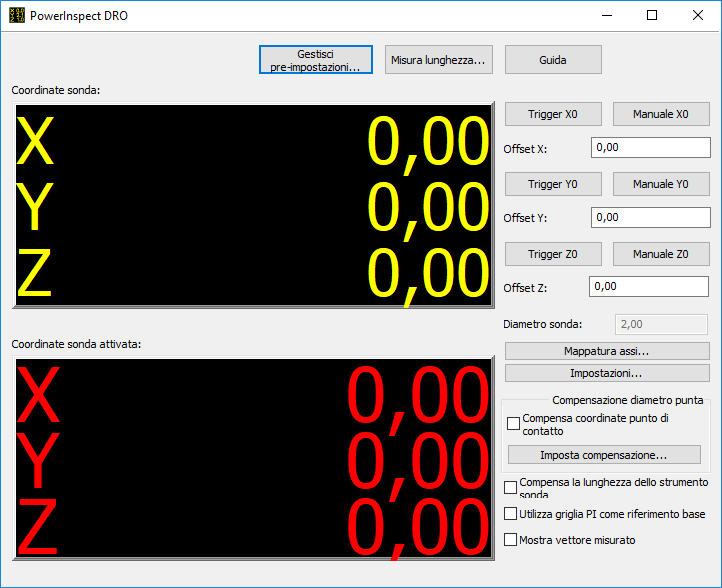Toggle Compensa la lunghezza dello strumento sonda
This screenshot has height=588, width=722.
(x=510, y=487)
